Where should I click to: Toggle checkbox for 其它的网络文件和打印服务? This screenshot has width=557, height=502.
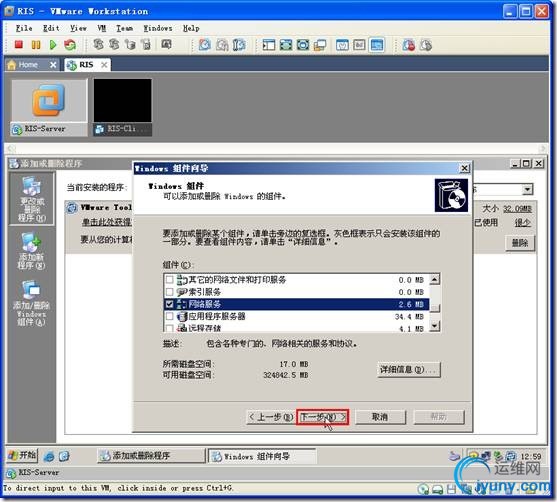pos(169,280)
